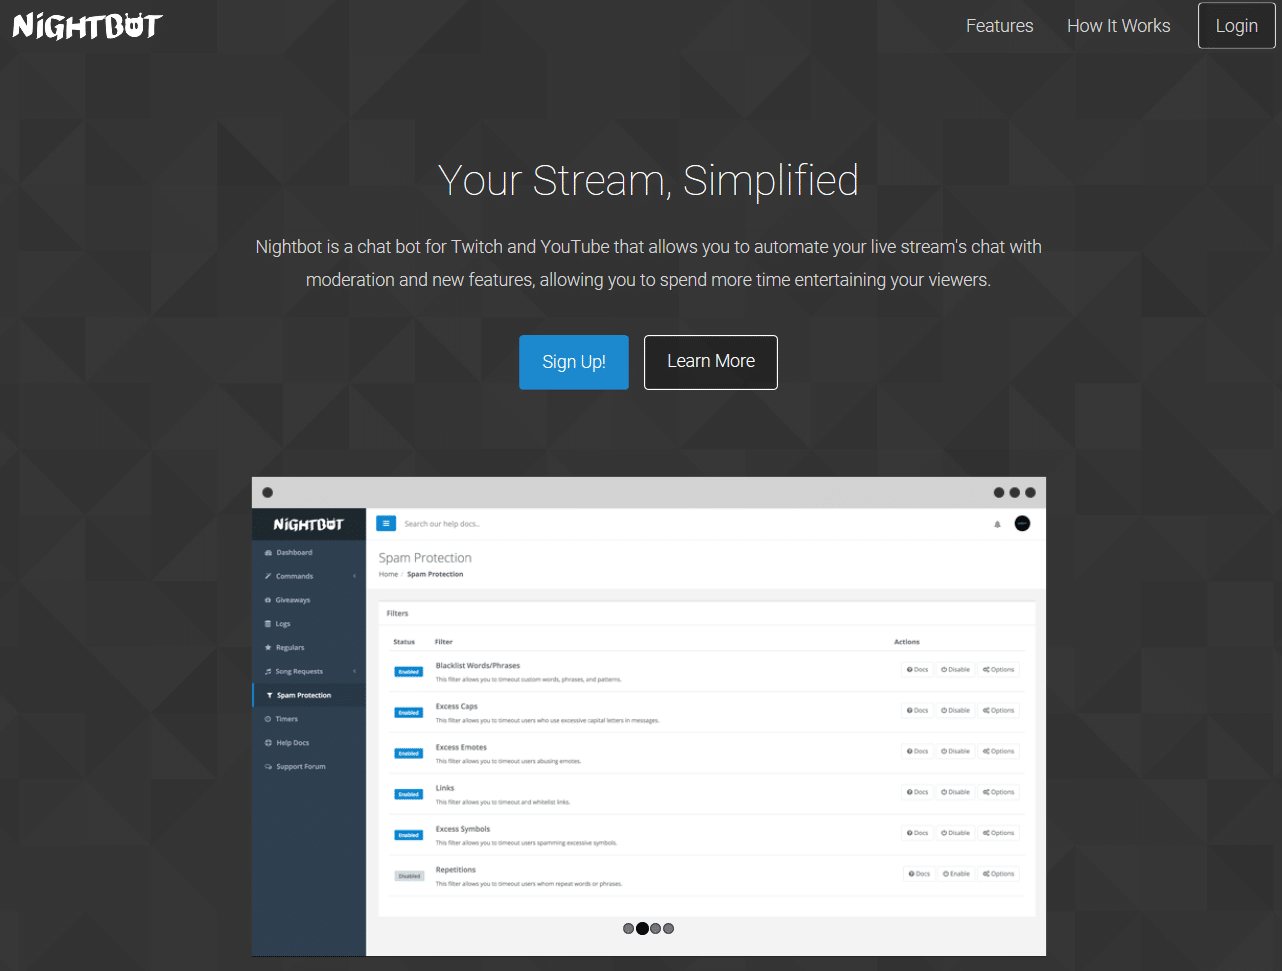
Task: Select Giveaways in the sidebar
Action: (293, 600)
